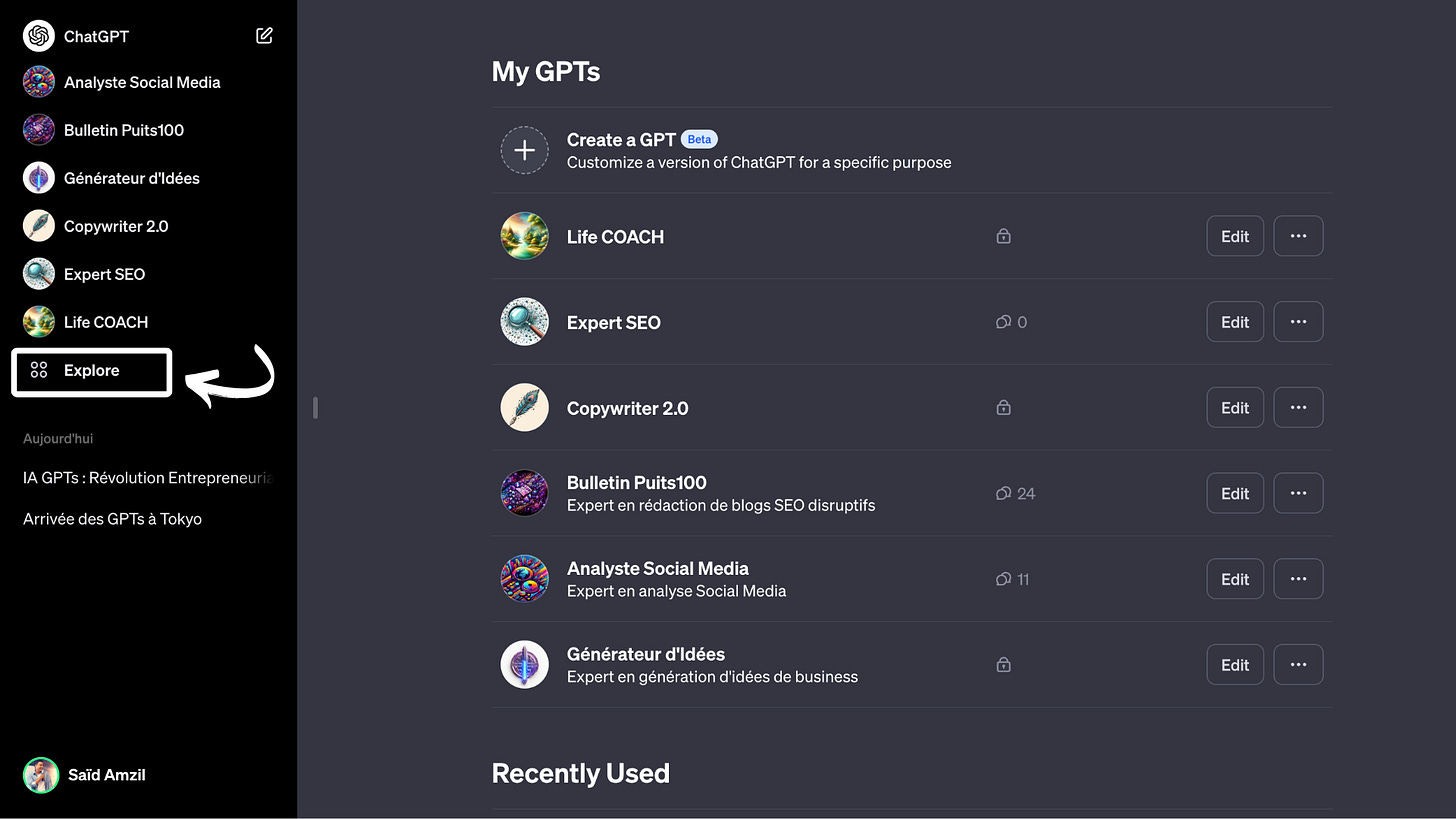Image resolution: width=1456 pixels, height=819 pixels.
Task: Start a new chat with pencil icon
Action: [264, 36]
